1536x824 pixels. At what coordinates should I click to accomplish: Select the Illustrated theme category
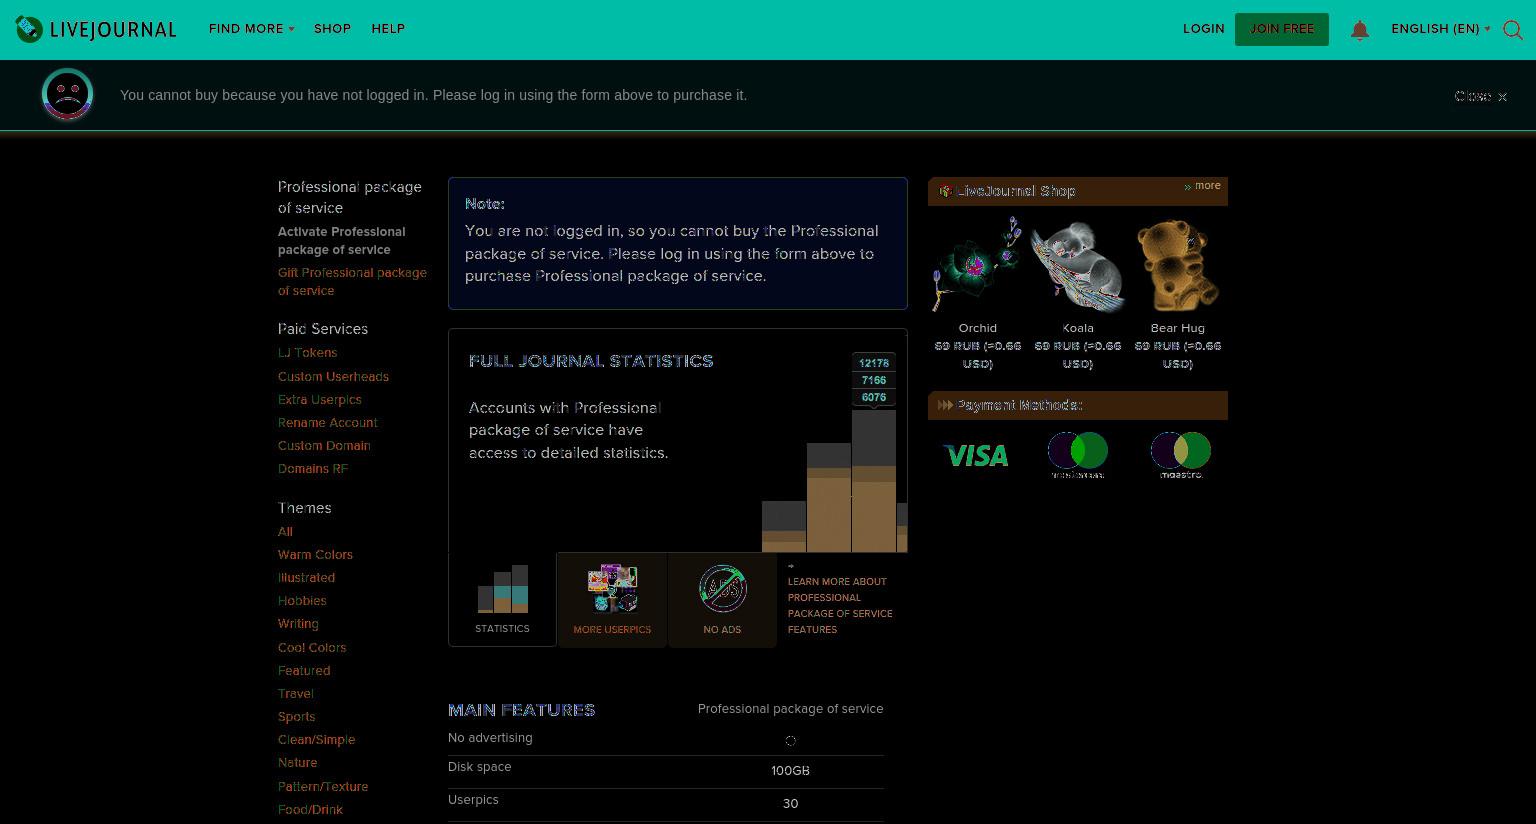click(306, 578)
